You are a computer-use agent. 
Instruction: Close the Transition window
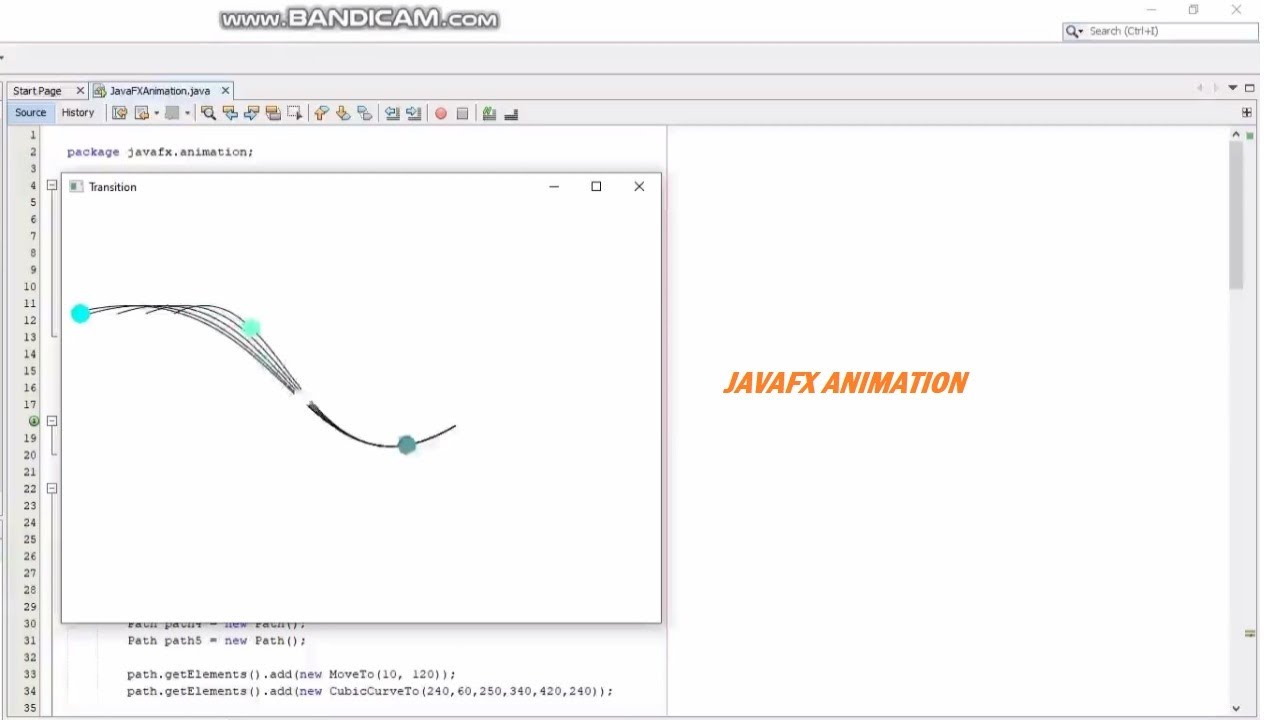point(639,187)
